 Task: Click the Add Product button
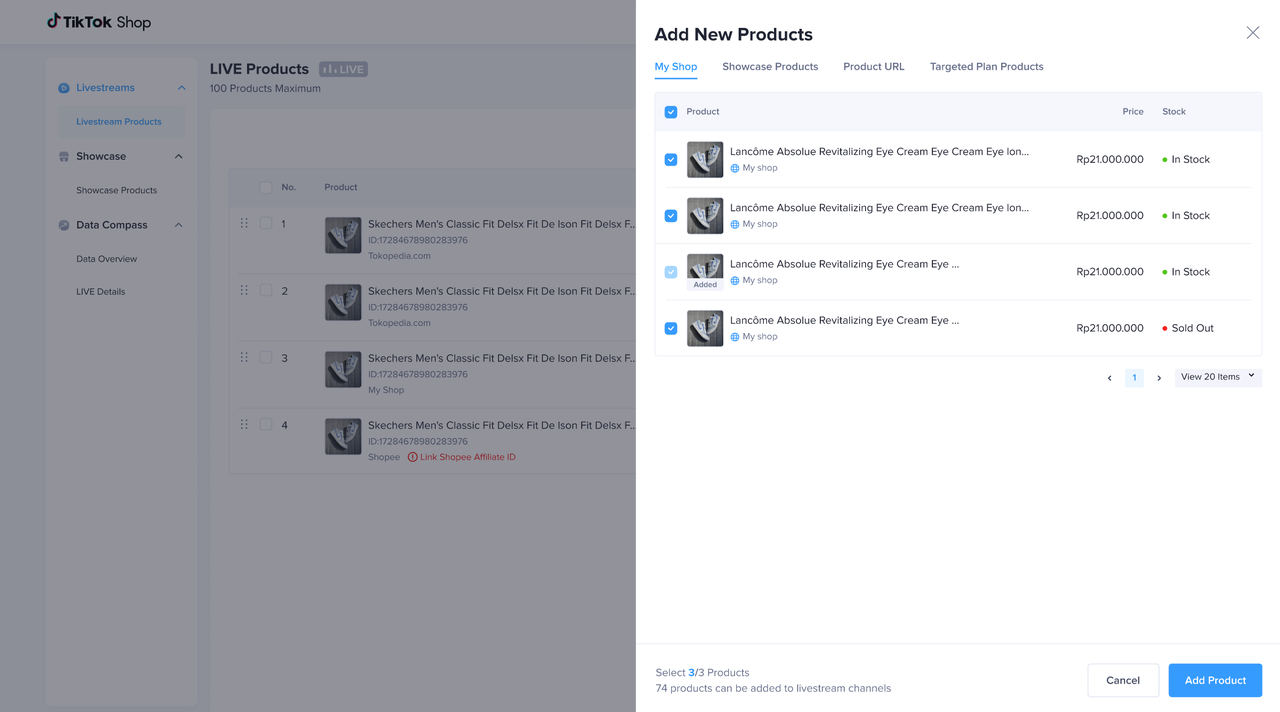pos(1215,680)
